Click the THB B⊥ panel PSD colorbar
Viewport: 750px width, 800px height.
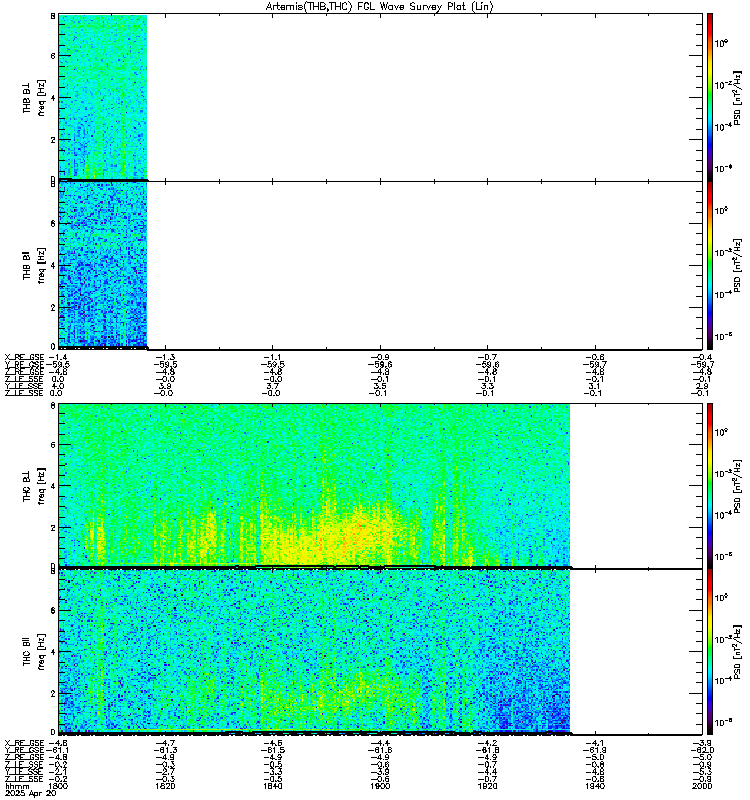[x=710, y=97]
